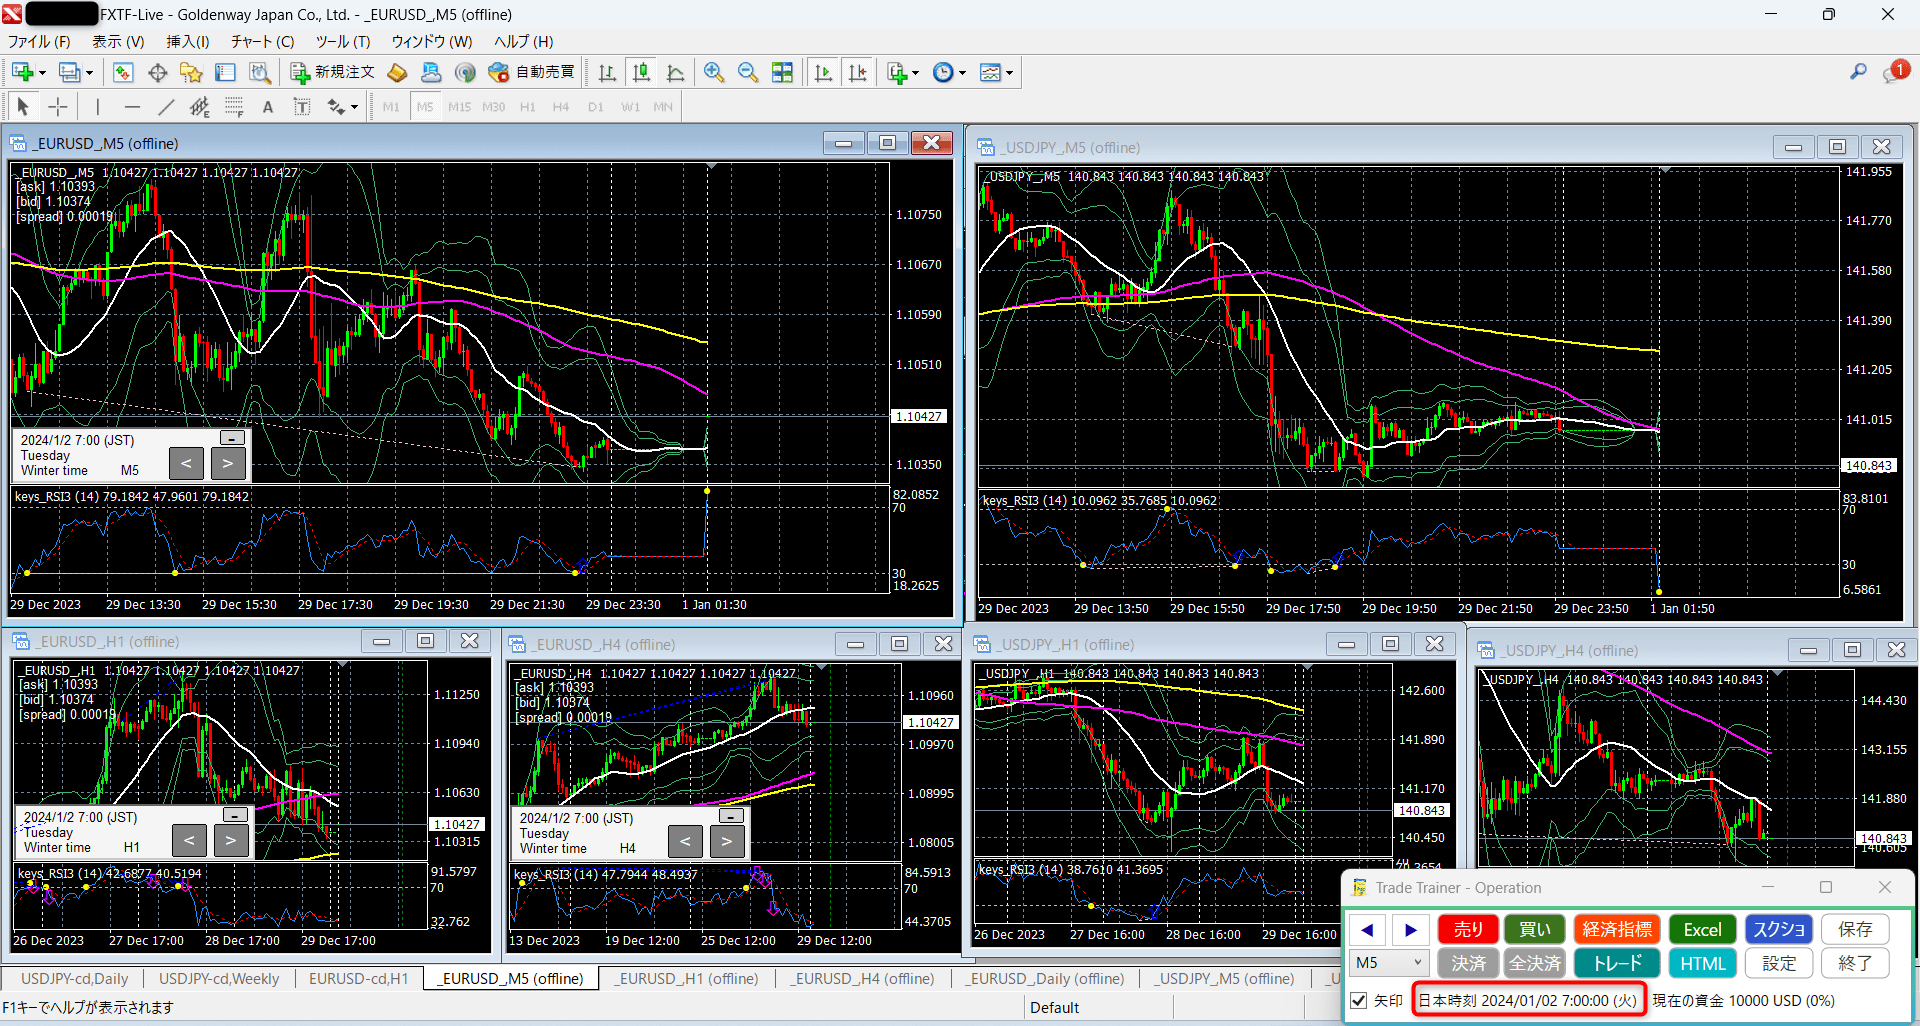
Task: Click the next bar arrow in EURUSD_M5 panel
Action: (227, 463)
